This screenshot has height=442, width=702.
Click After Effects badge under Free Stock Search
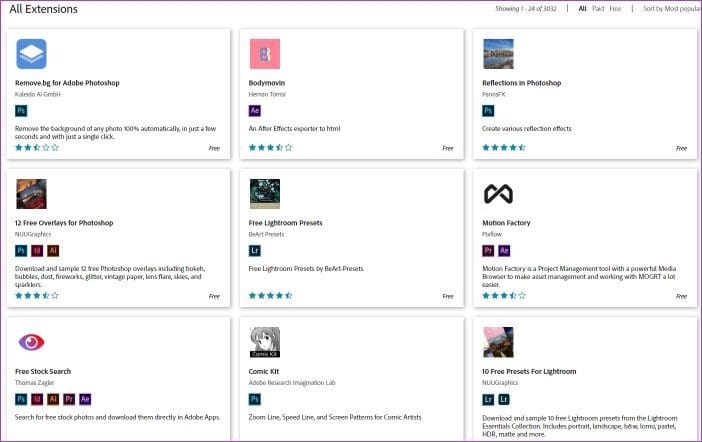point(85,399)
